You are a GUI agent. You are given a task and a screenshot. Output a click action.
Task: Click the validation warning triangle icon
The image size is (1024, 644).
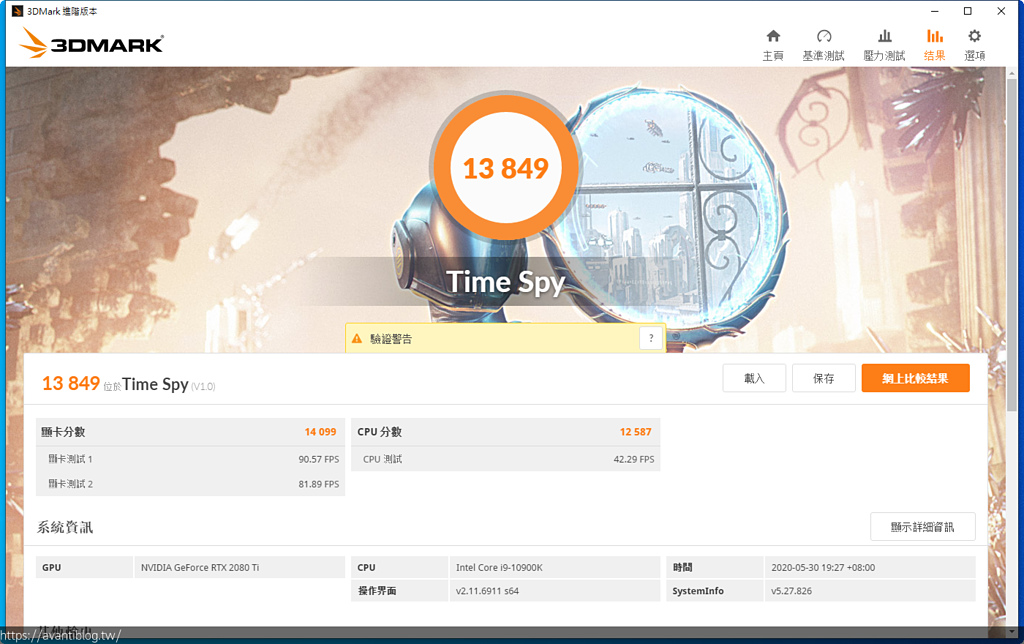(357, 338)
